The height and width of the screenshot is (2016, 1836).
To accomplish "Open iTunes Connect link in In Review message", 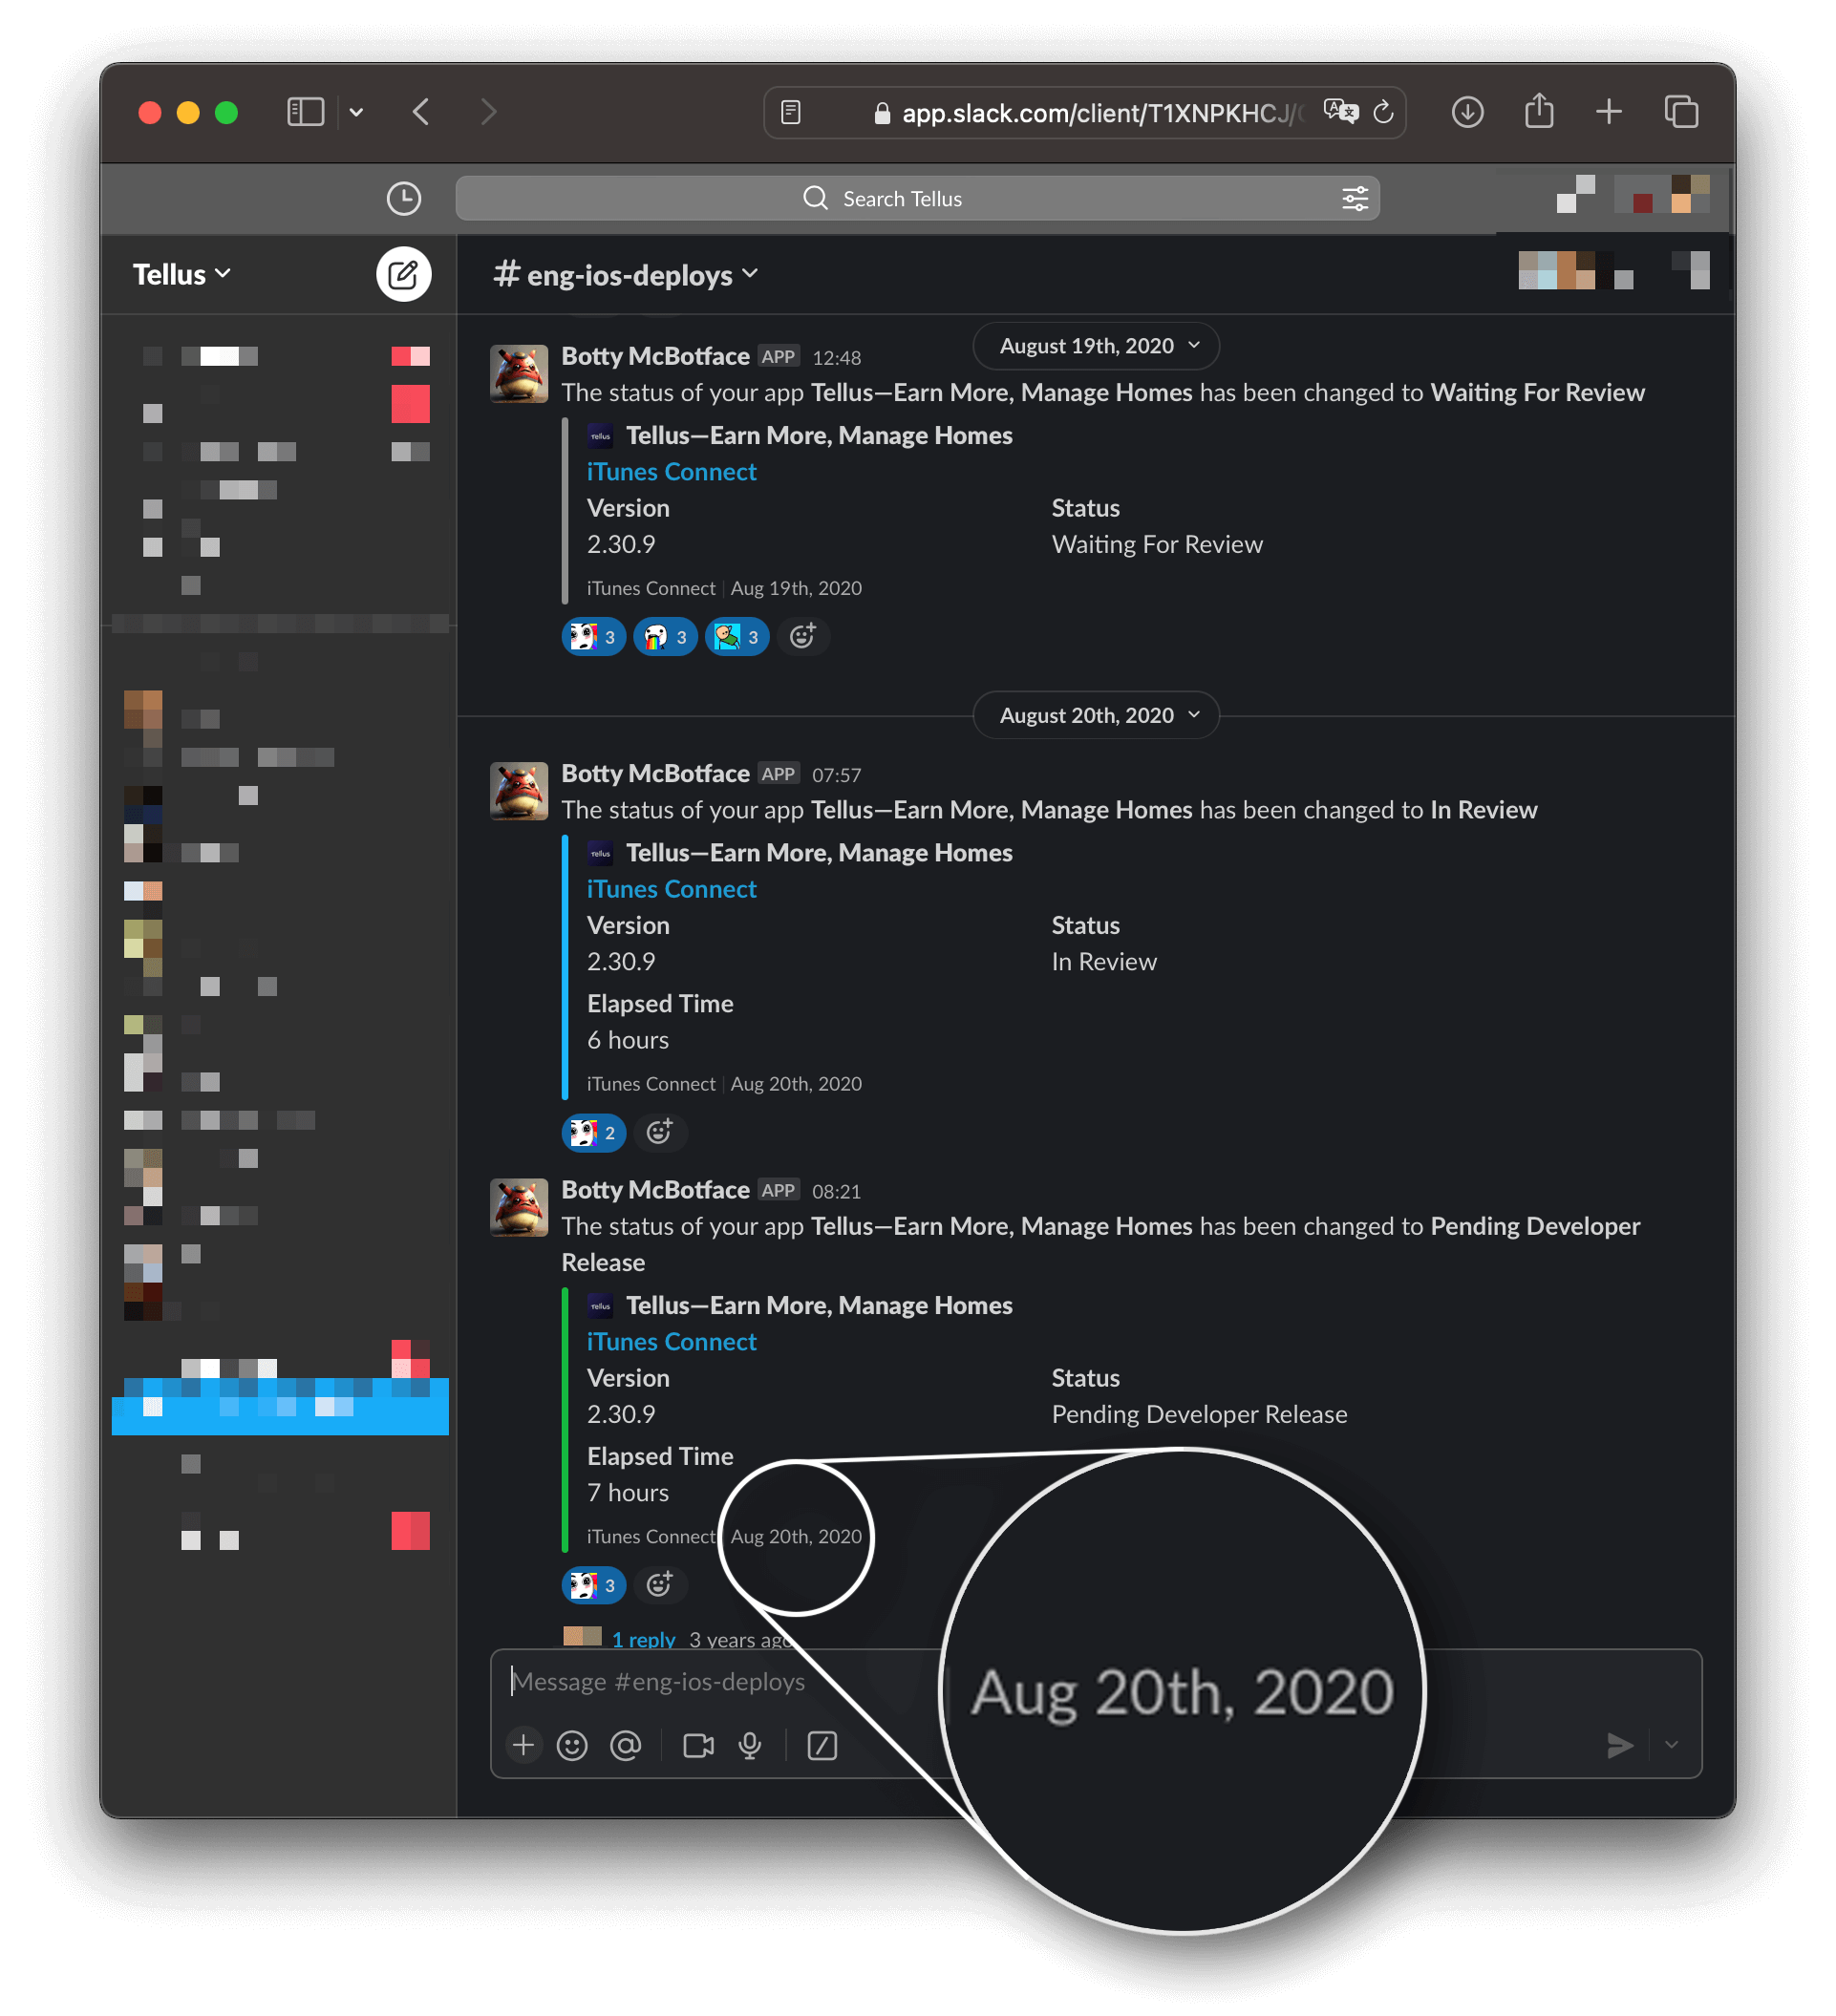I will pos(671,889).
